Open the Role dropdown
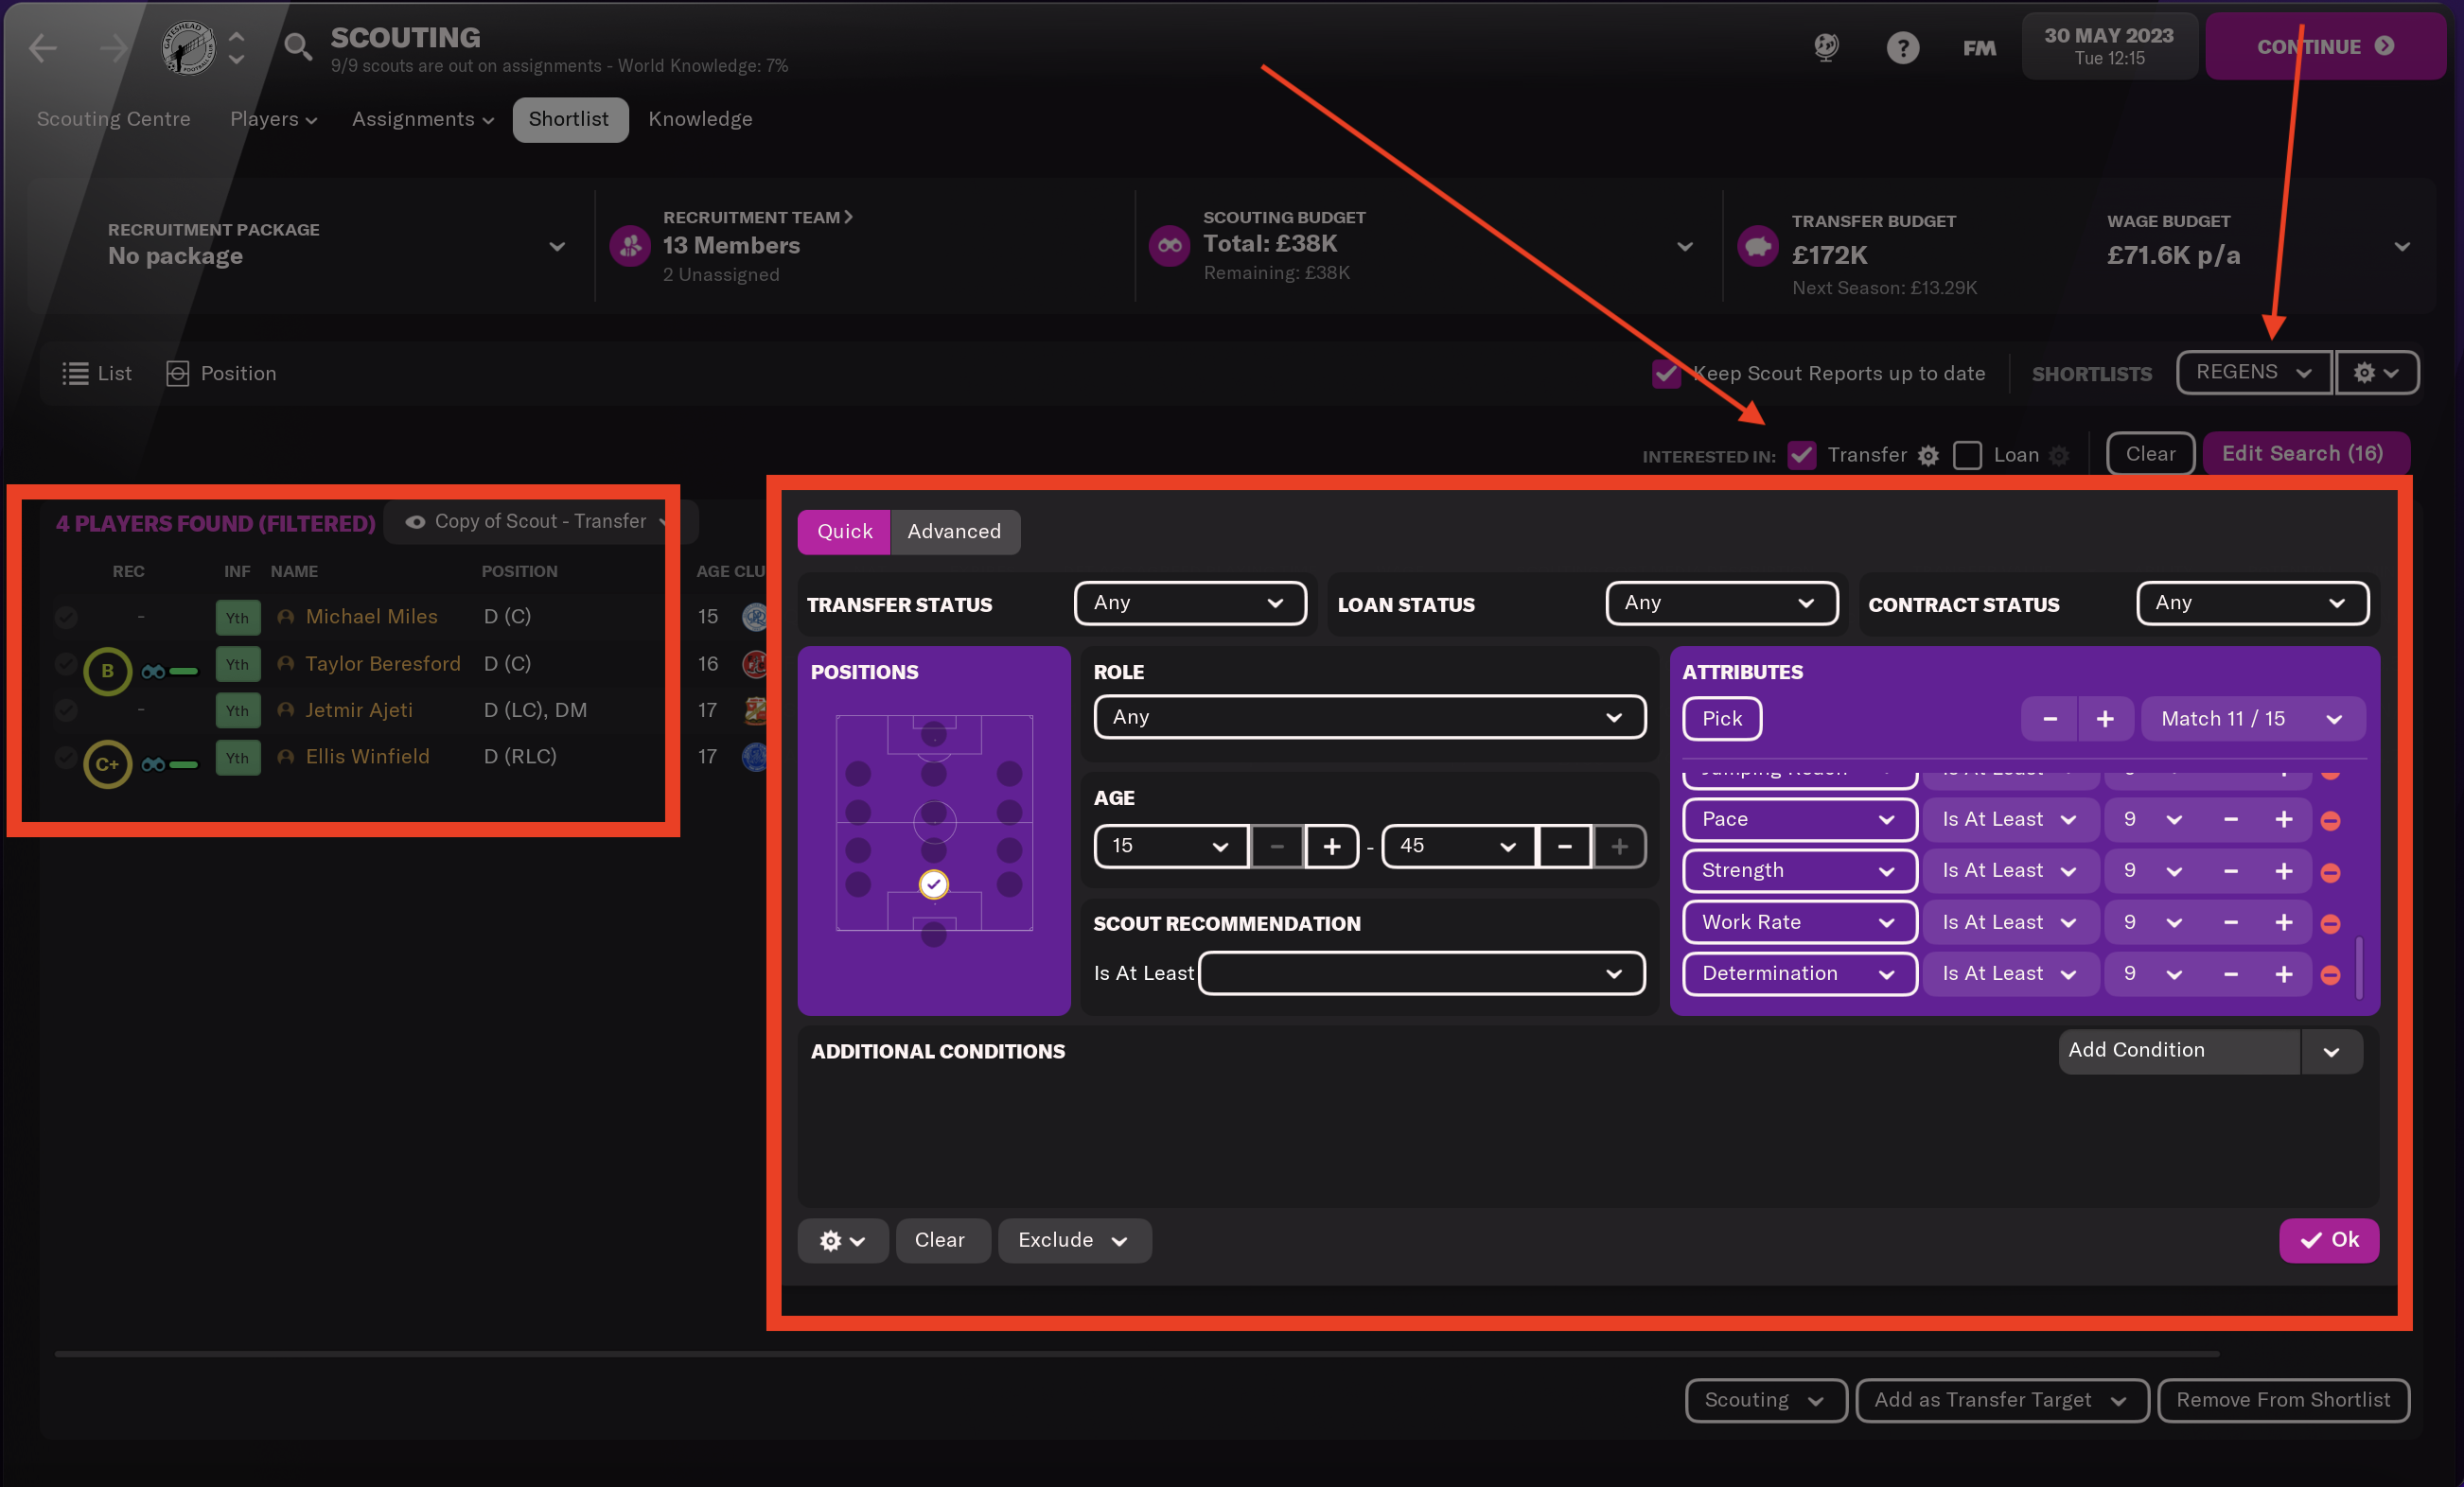2464x1487 pixels. tap(1369, 717)
